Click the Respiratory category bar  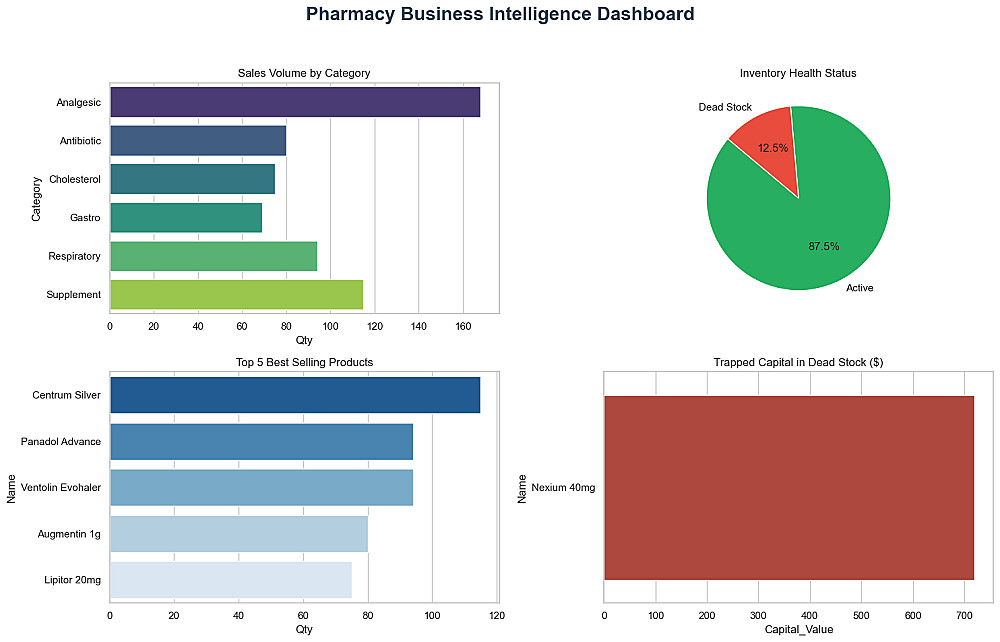click(213, 256)
